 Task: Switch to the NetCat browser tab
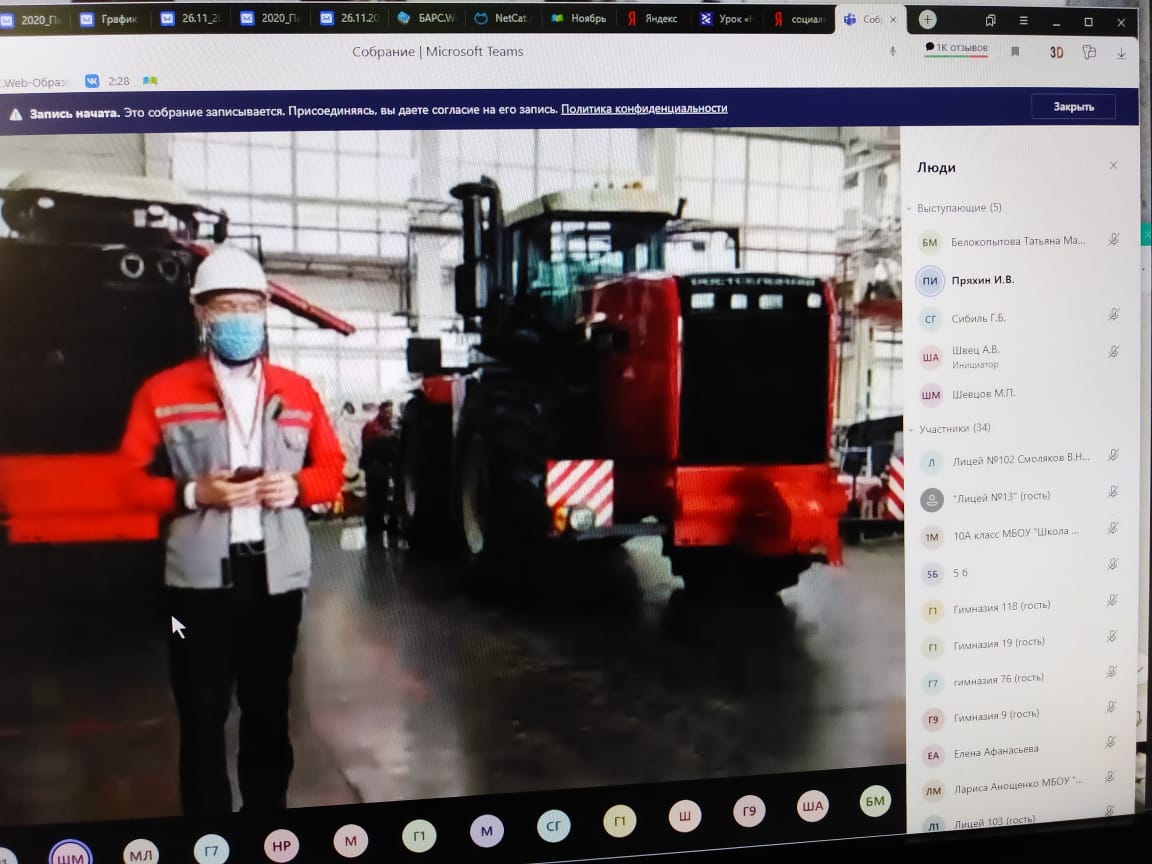click(503, 18)
